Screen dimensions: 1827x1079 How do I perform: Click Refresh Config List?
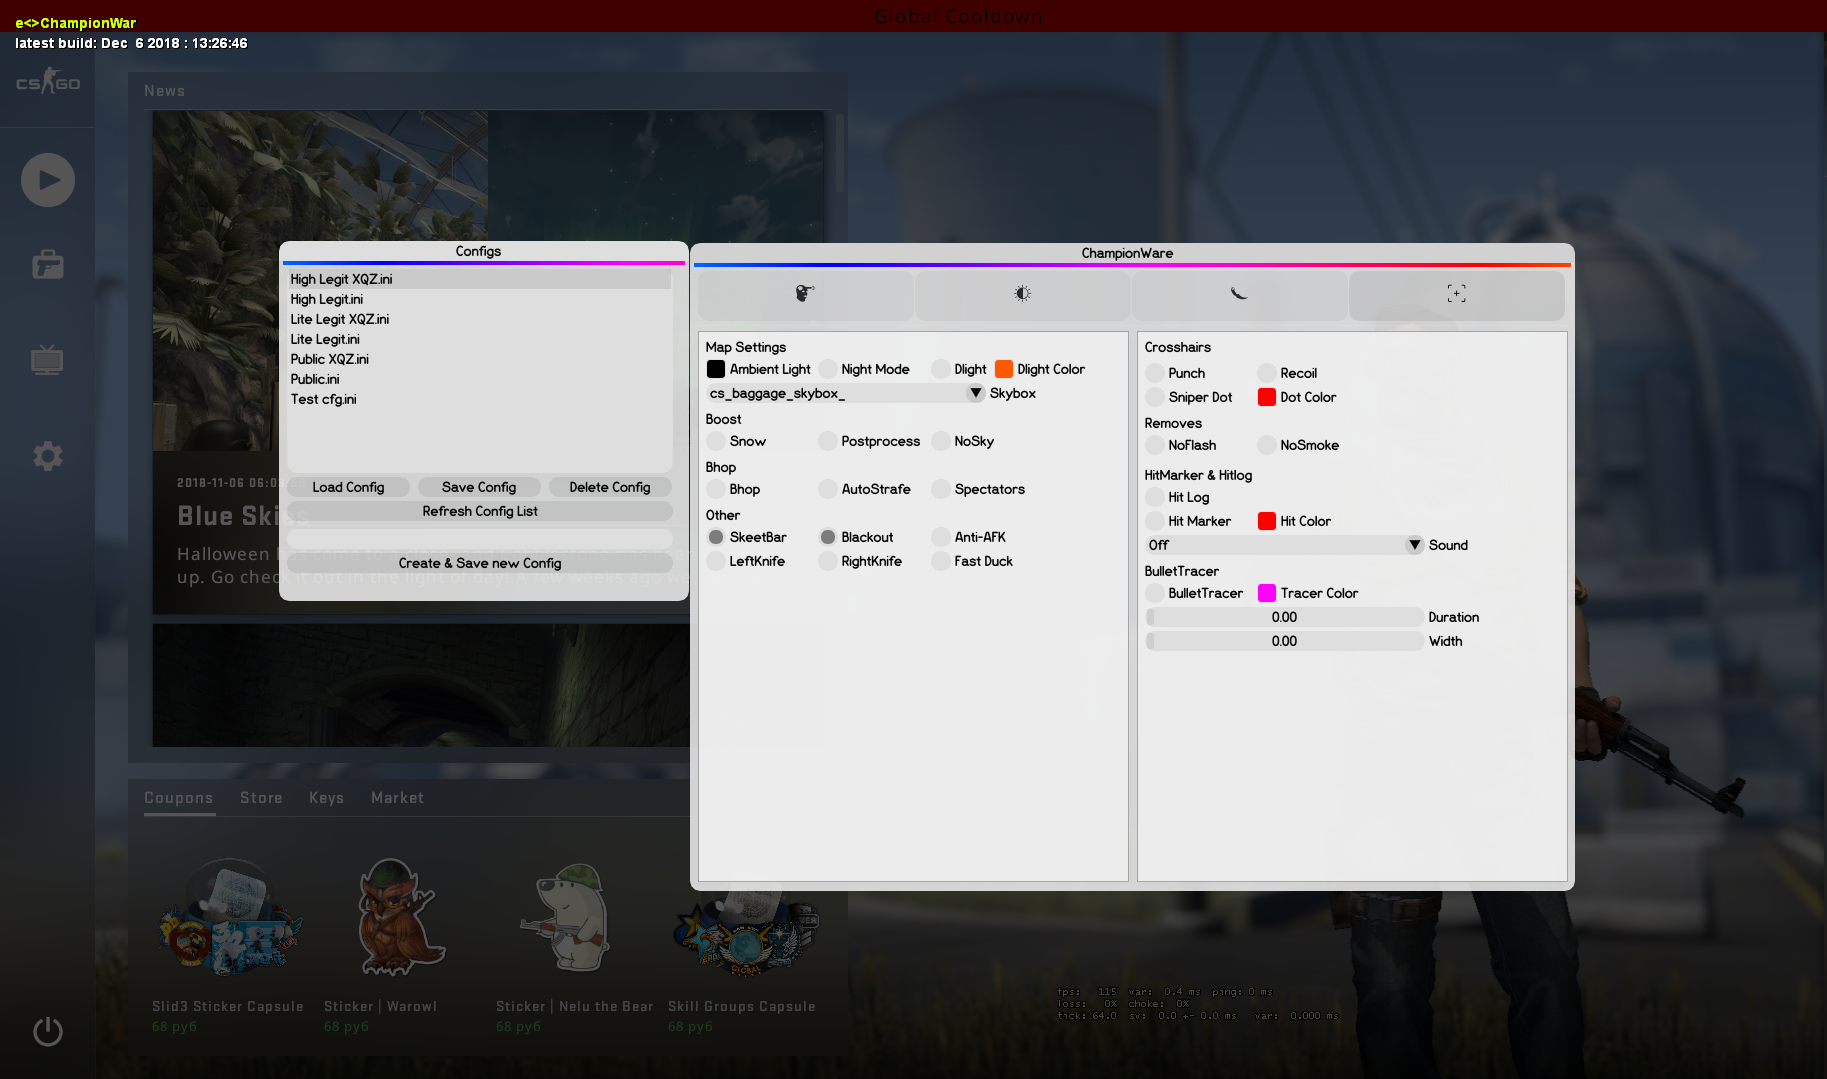point(480,511)
